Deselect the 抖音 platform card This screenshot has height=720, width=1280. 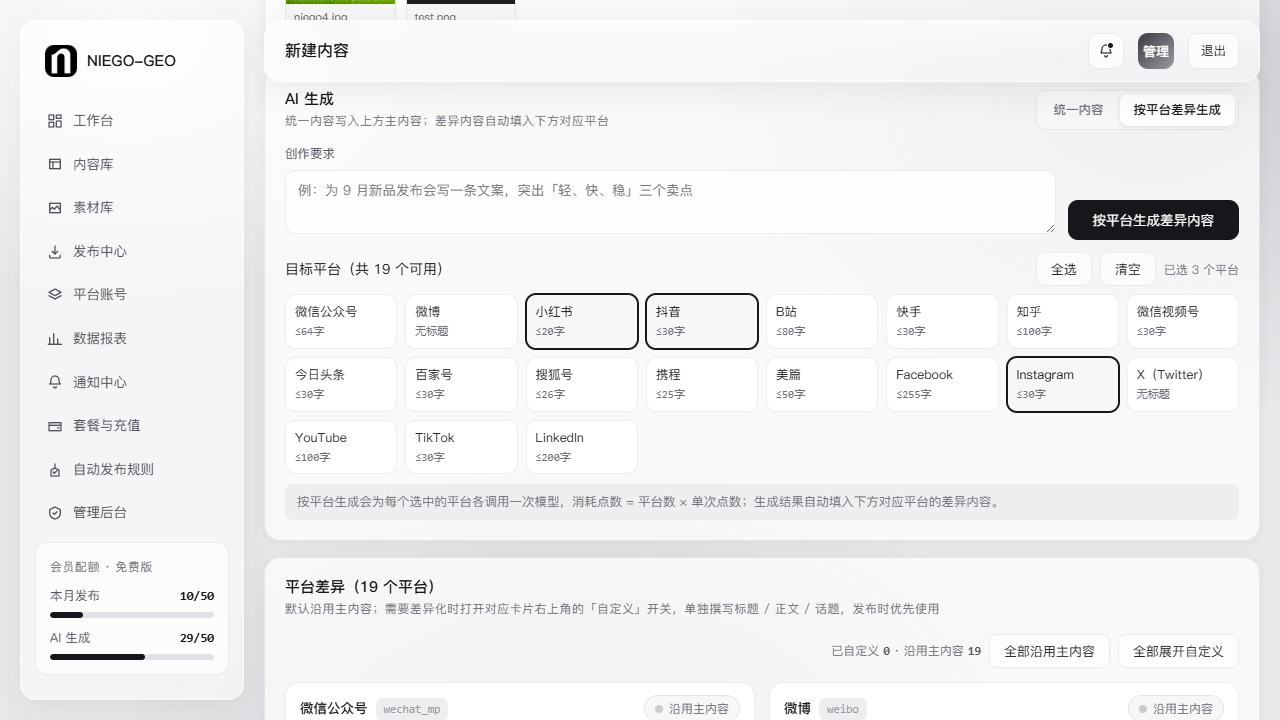pos(702,321)
